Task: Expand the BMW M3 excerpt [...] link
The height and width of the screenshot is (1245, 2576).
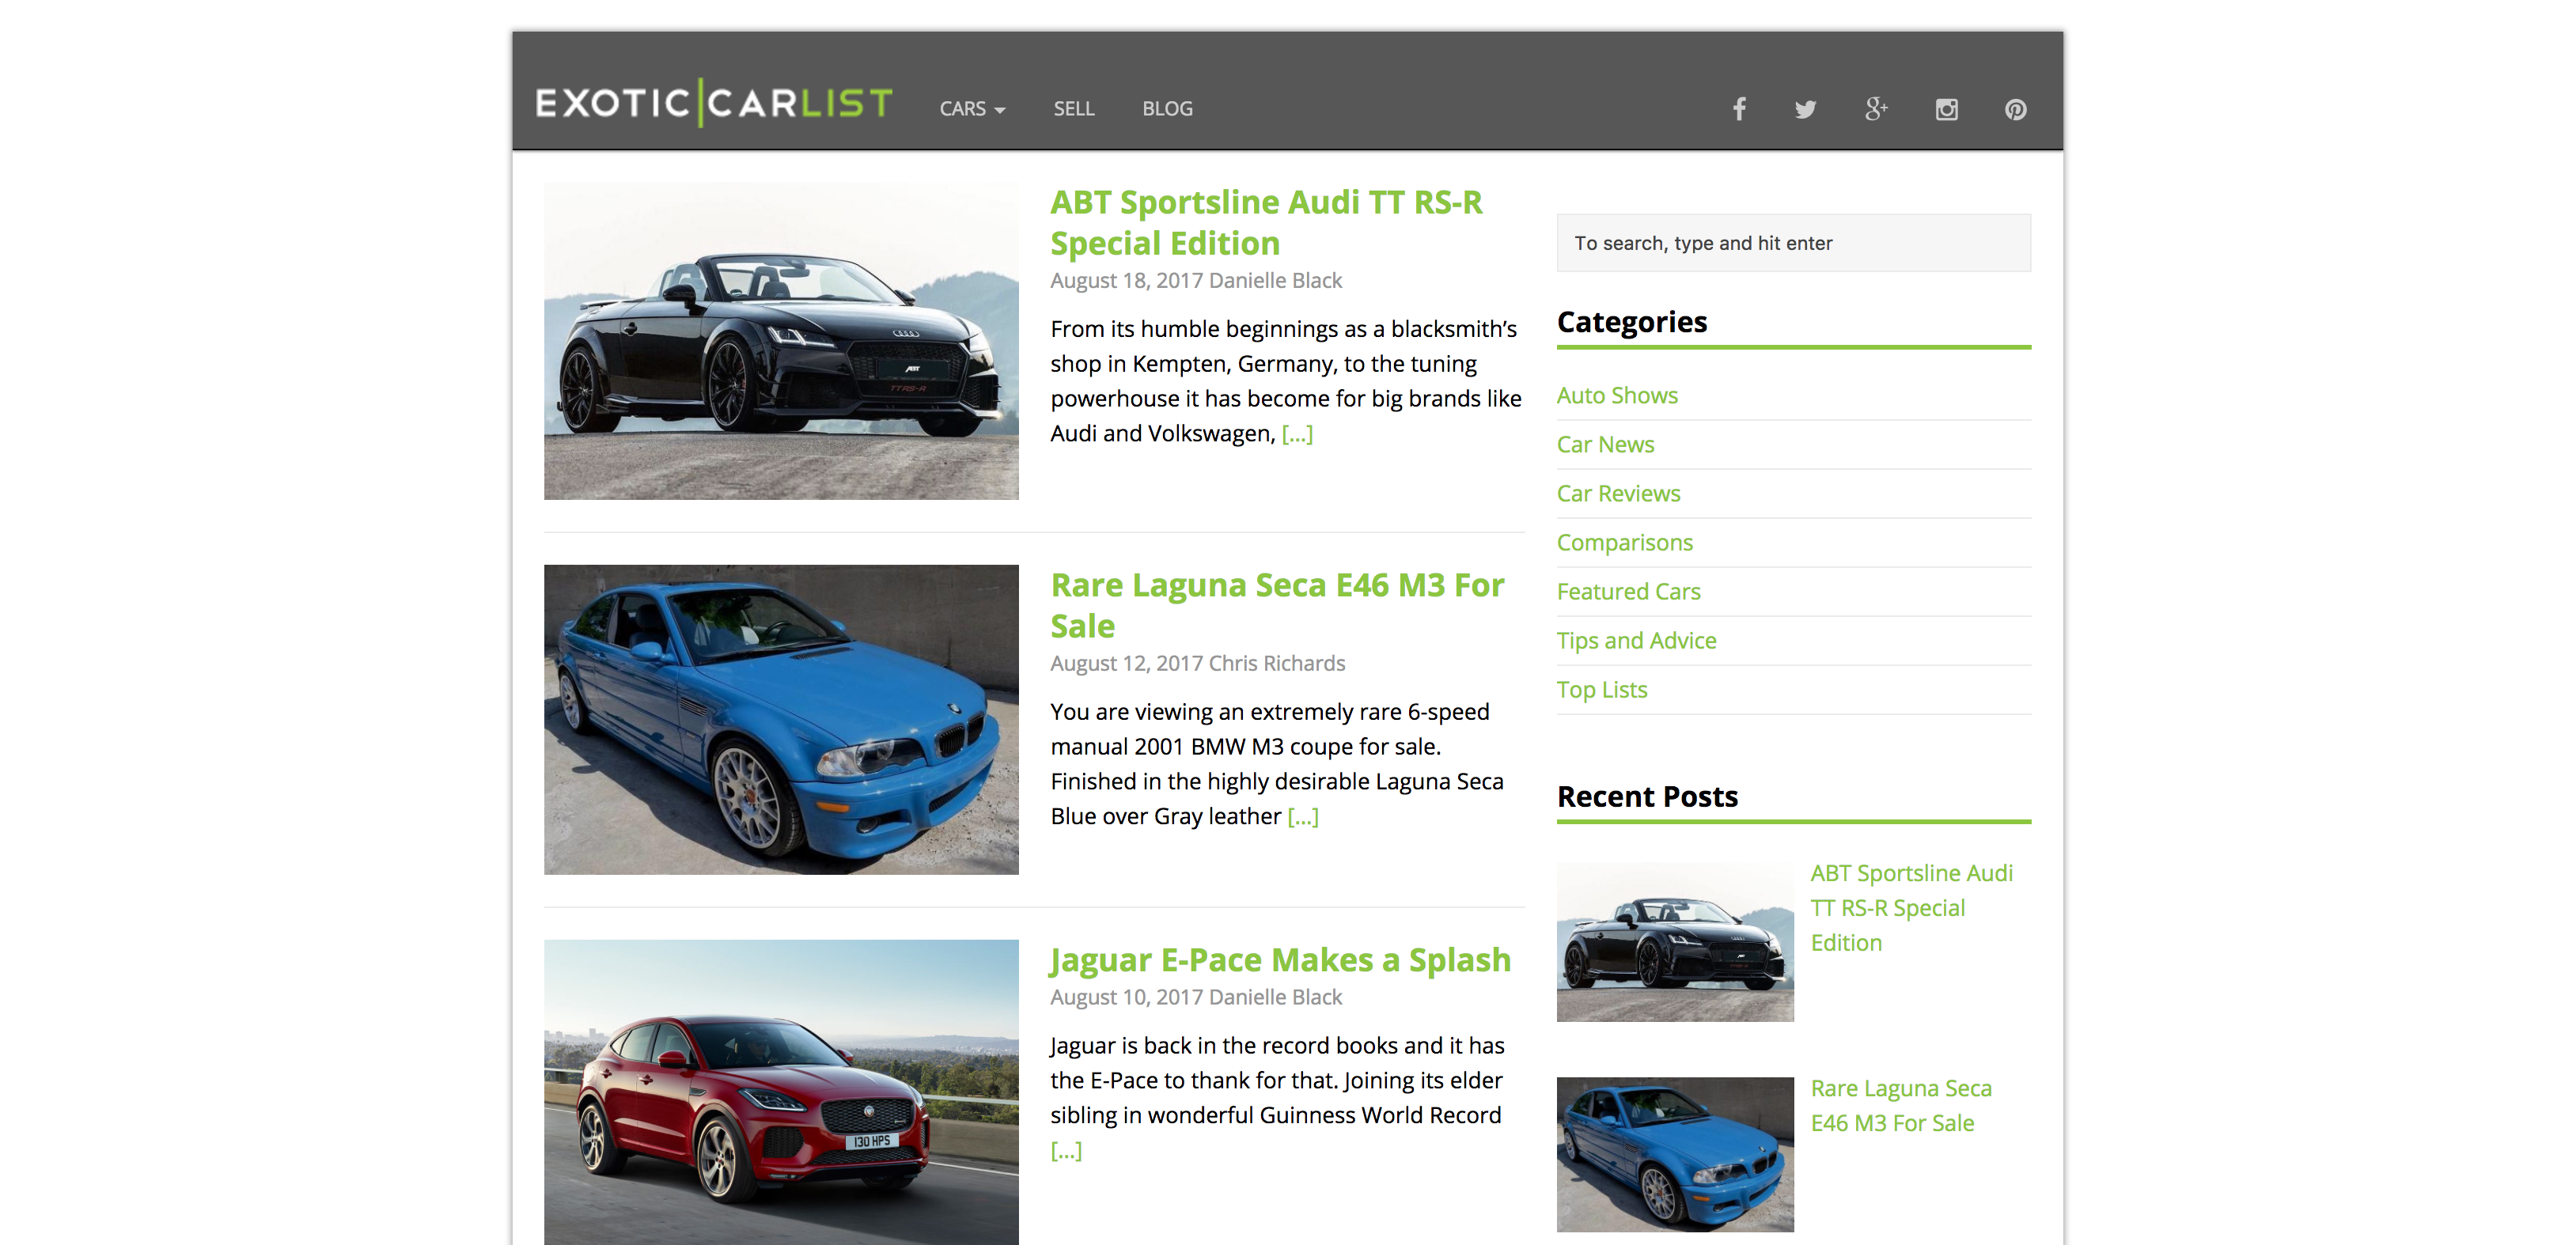Action: (1302, 817)
